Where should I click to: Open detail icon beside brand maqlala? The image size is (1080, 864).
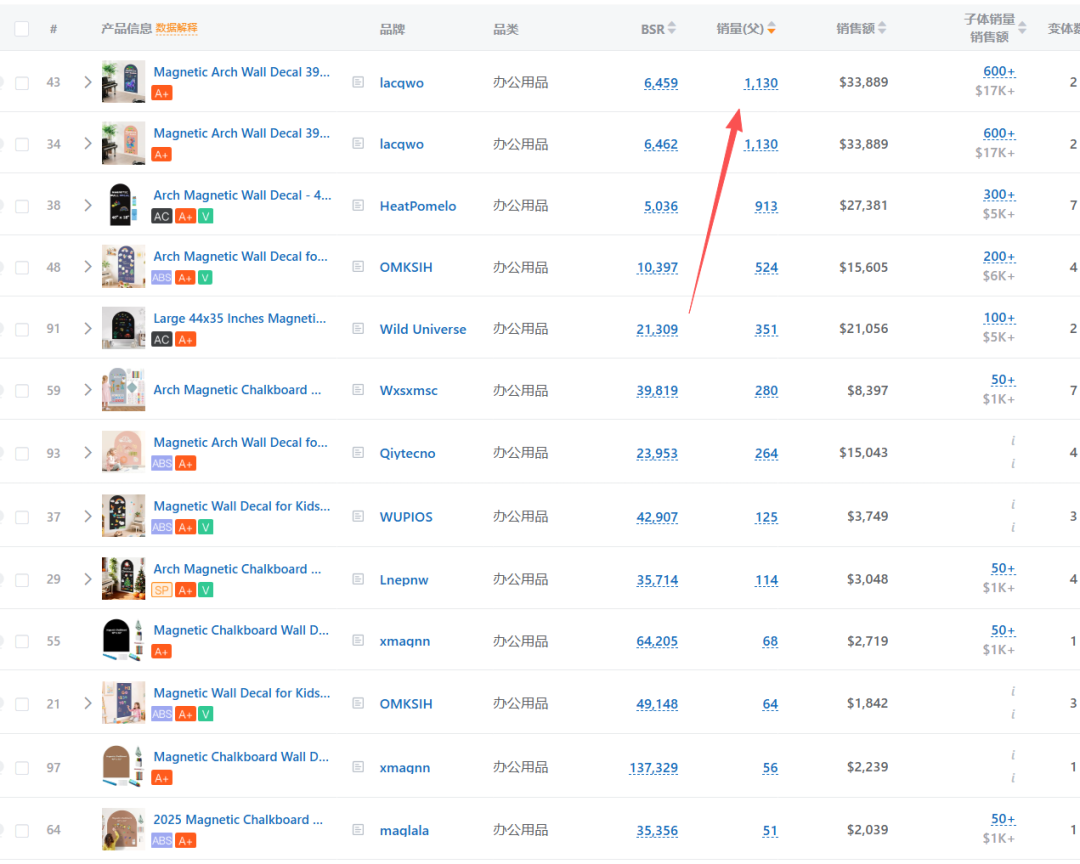coord(358,830)
